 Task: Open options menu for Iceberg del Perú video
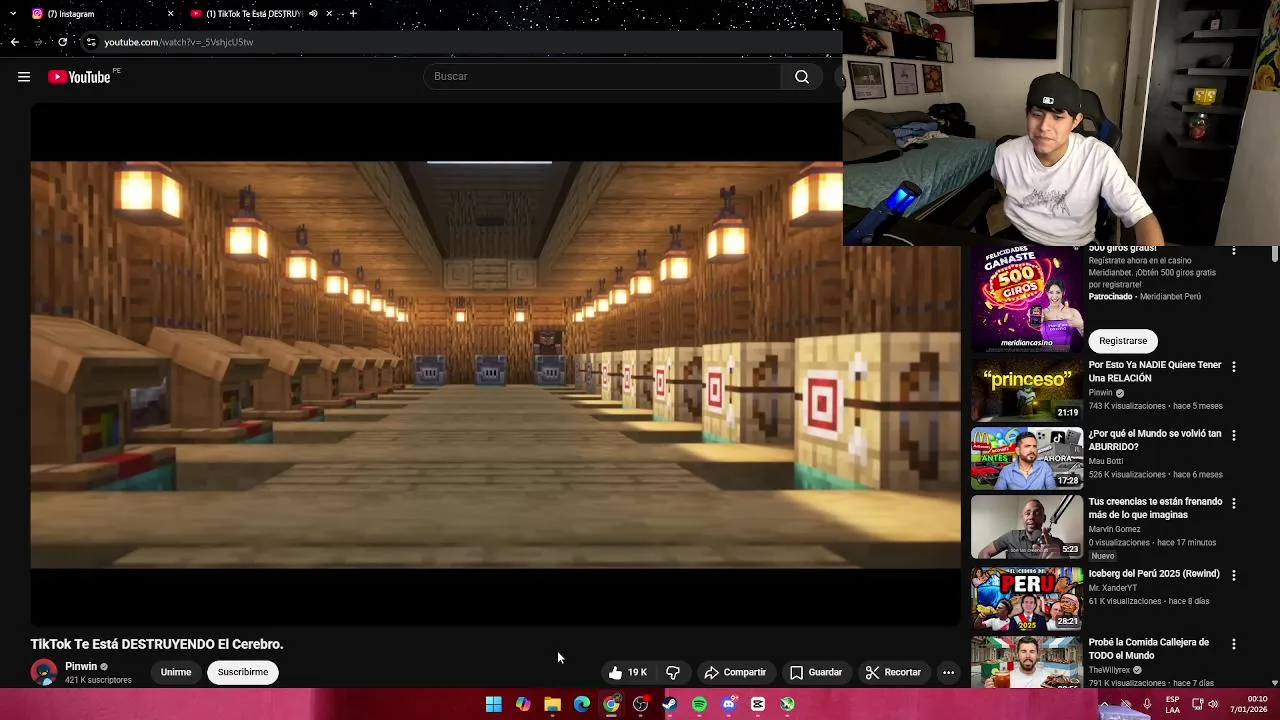click(x=1234, y=575)
